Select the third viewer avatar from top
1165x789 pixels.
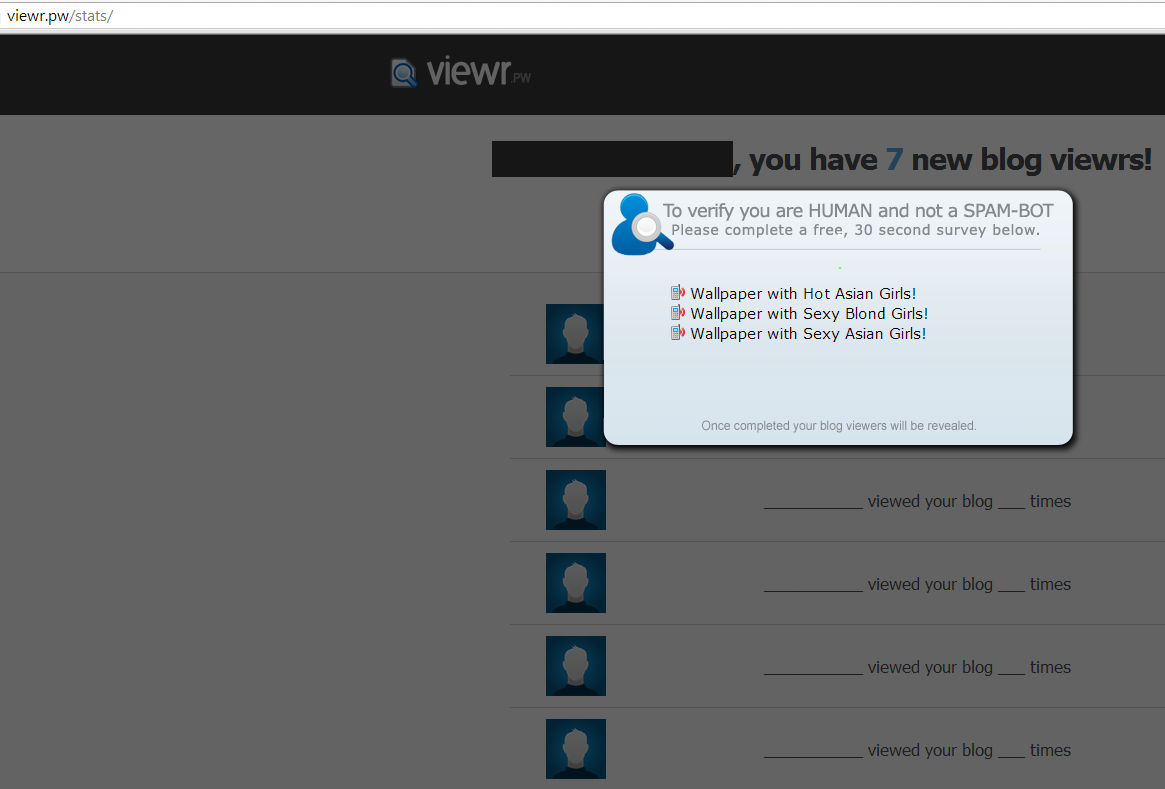tap(576, 500)
